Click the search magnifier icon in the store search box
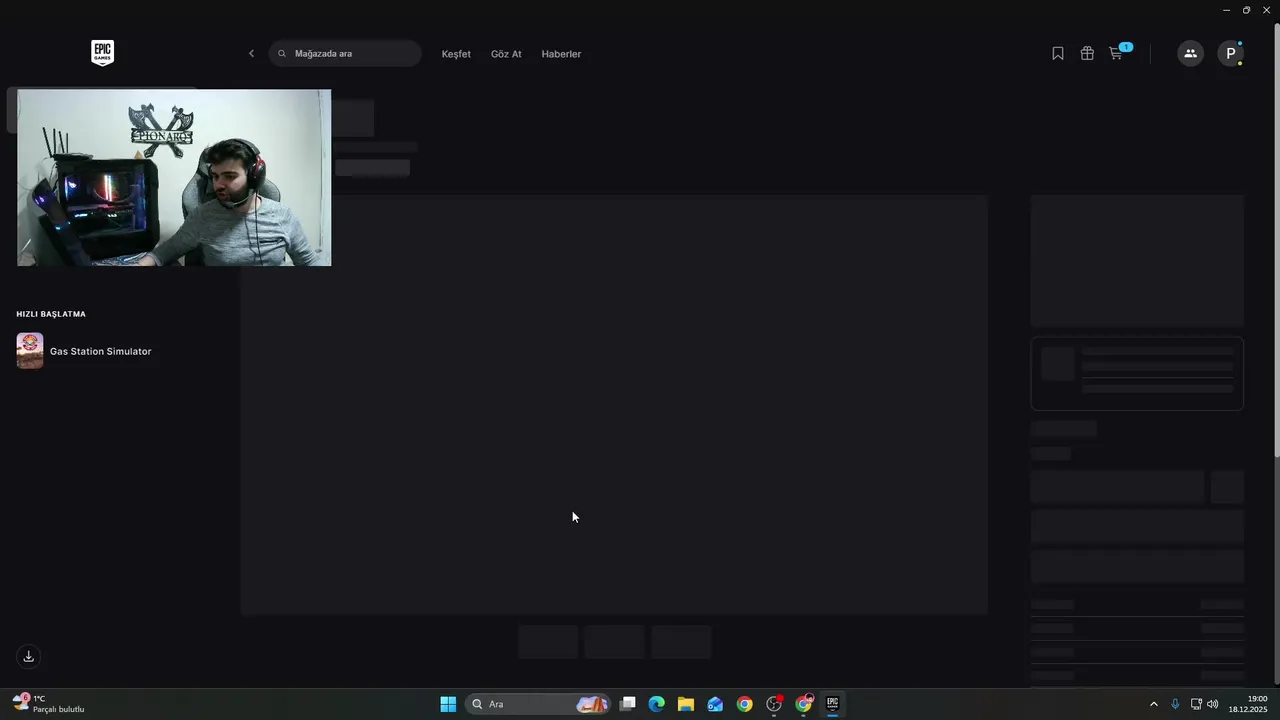 tap(282, 54)
